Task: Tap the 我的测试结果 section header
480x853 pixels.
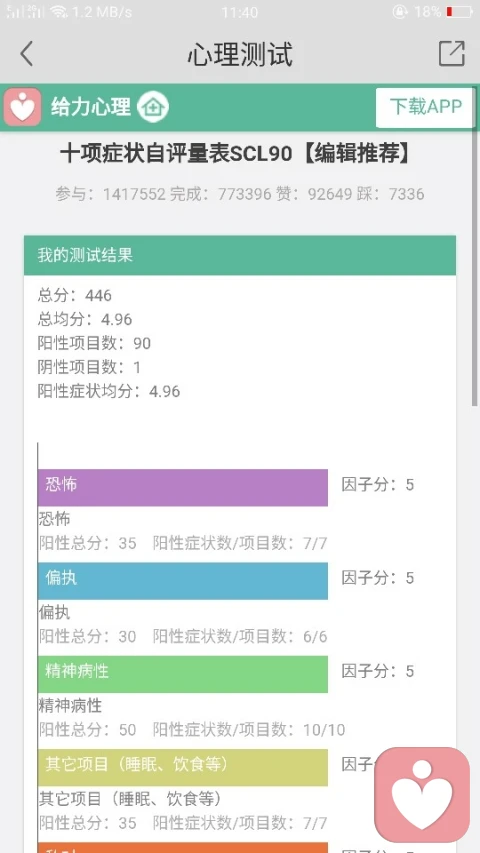Action: [239, 255]
